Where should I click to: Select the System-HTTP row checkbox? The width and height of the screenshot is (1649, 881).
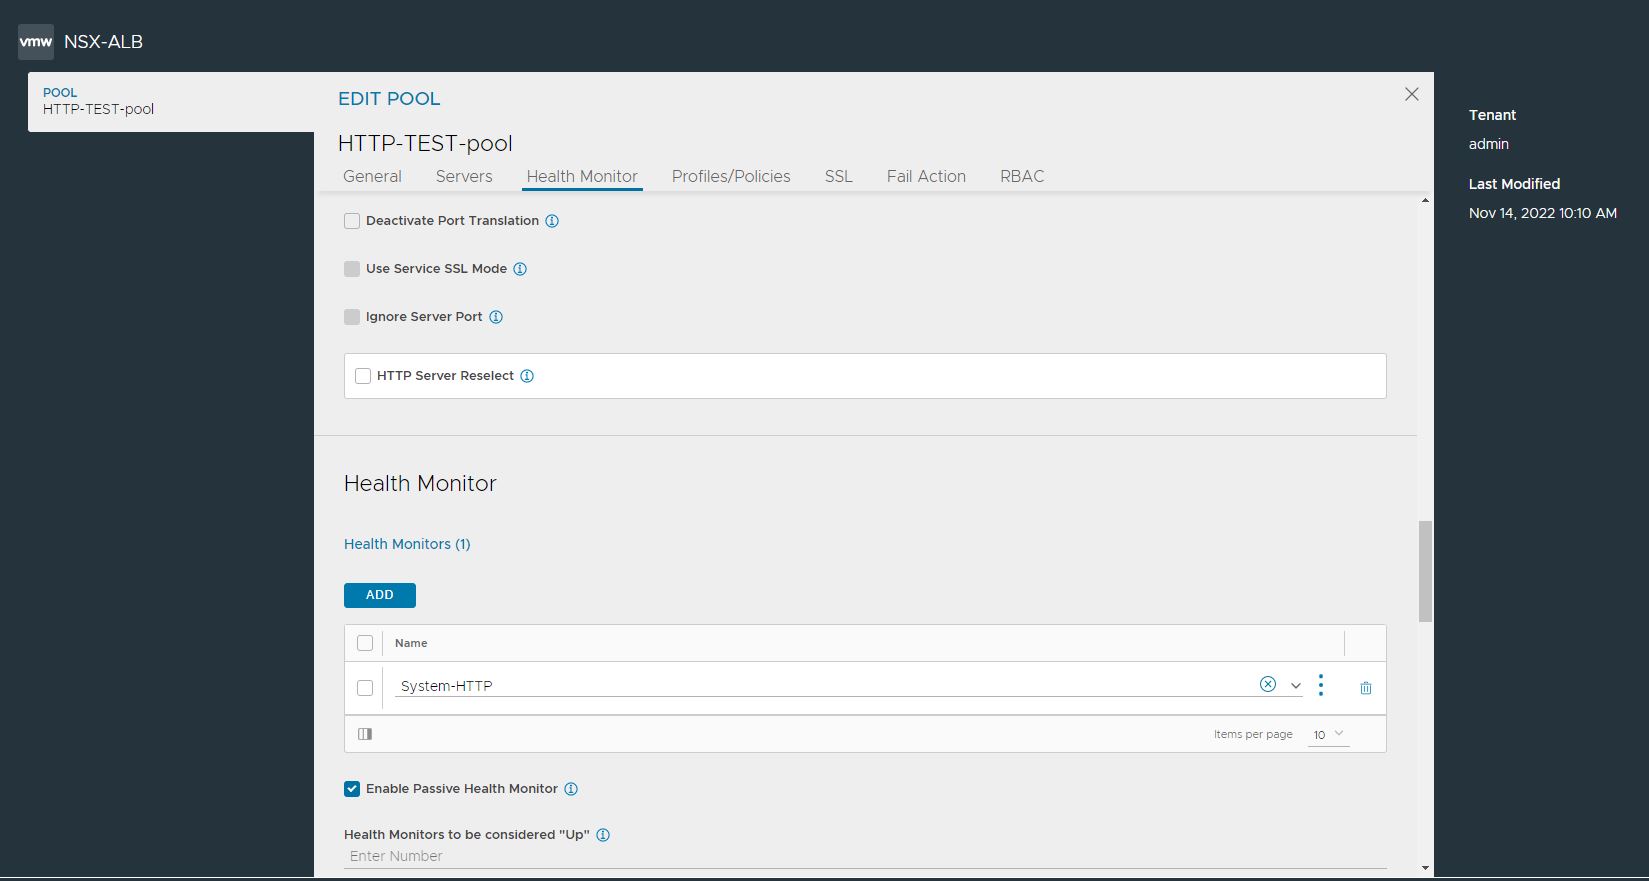coord(365,688)
